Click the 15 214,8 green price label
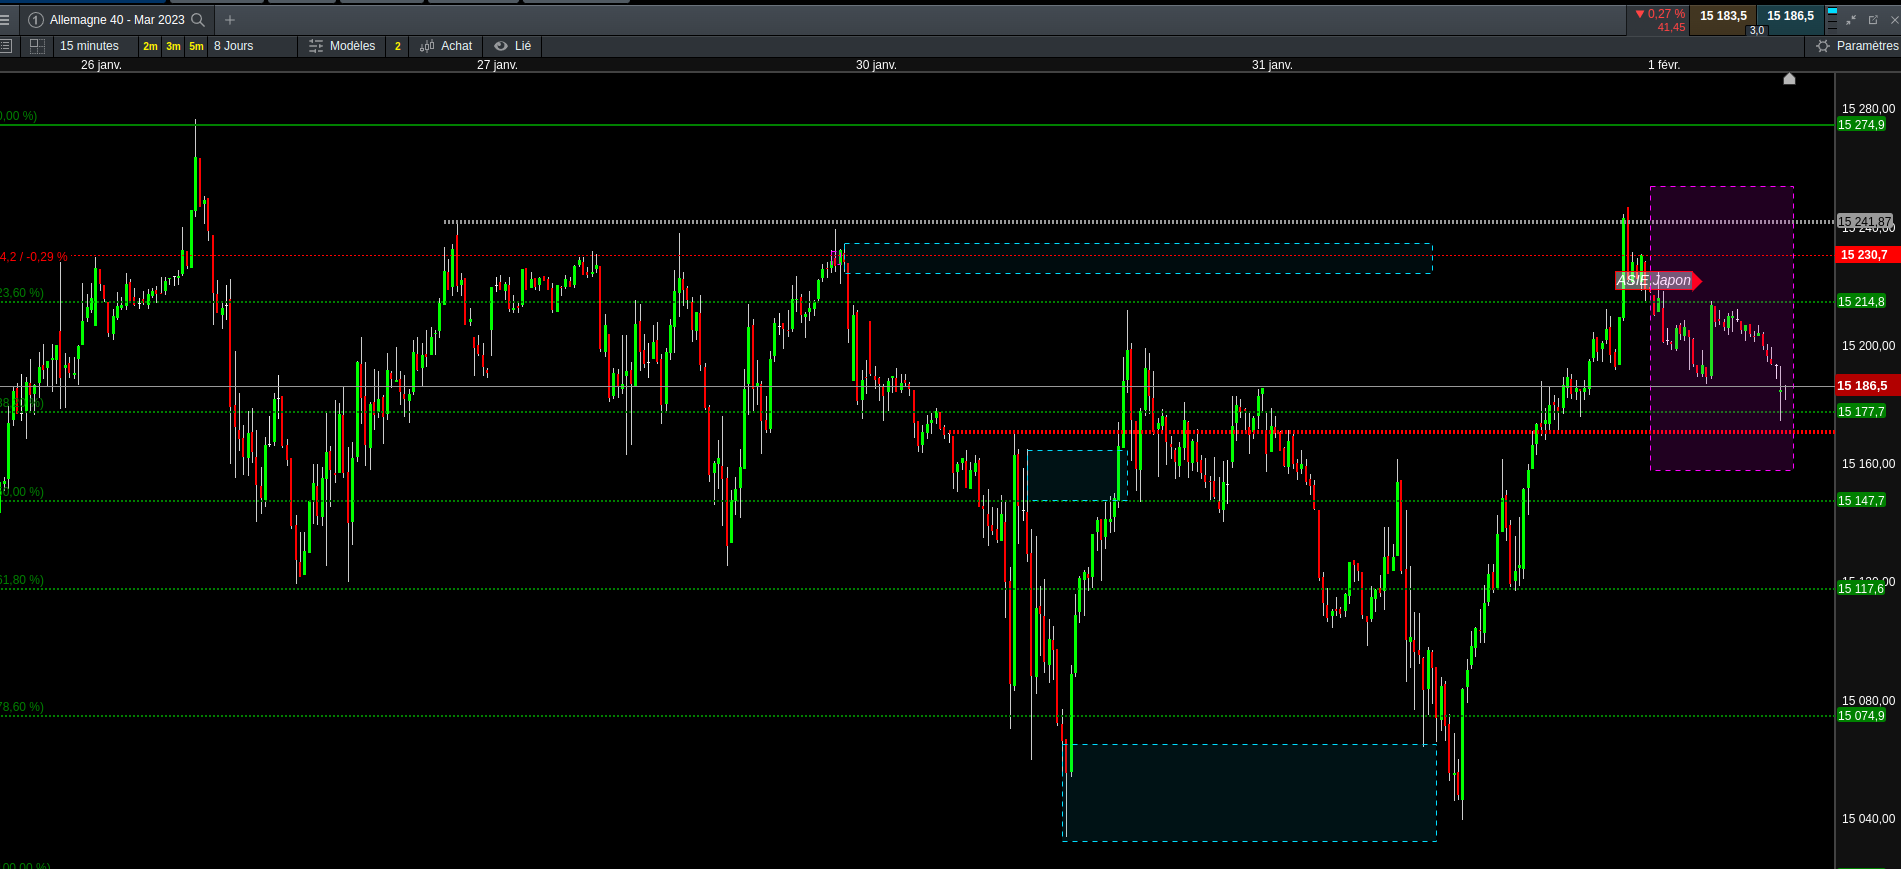 1861,302
